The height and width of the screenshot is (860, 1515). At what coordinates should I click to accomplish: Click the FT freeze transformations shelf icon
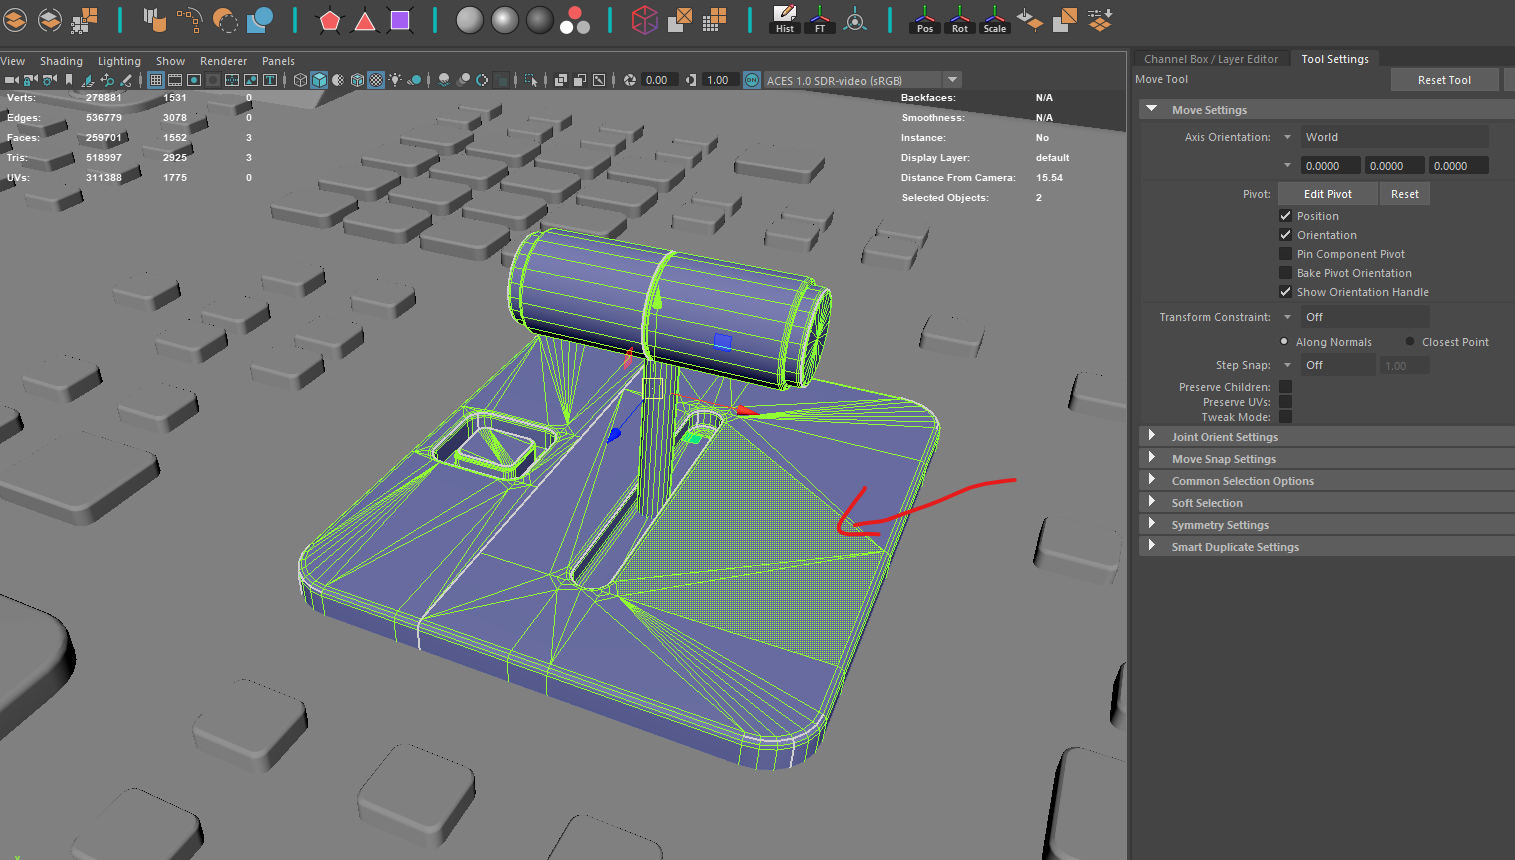click(820, 19)
